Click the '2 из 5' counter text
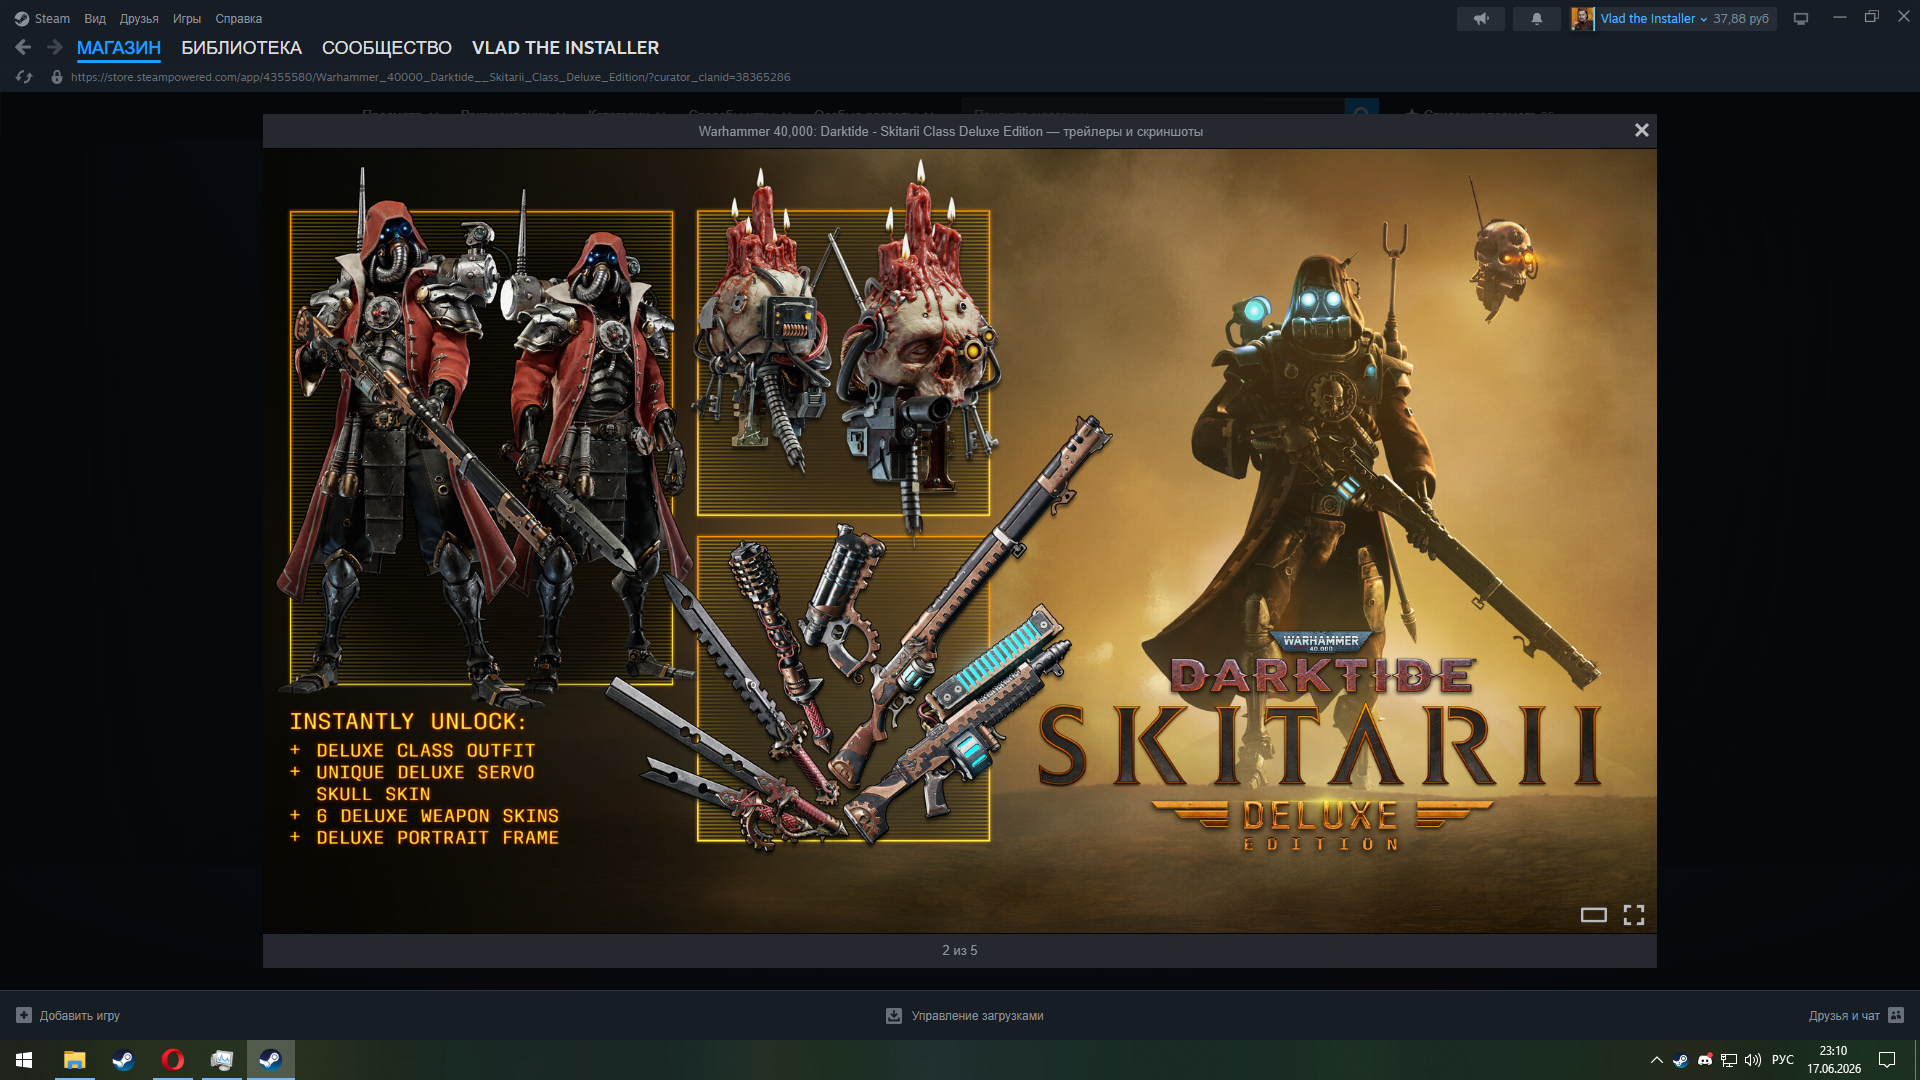The height and width of the screenshot is (1080, 1920). tap(960, 950)
